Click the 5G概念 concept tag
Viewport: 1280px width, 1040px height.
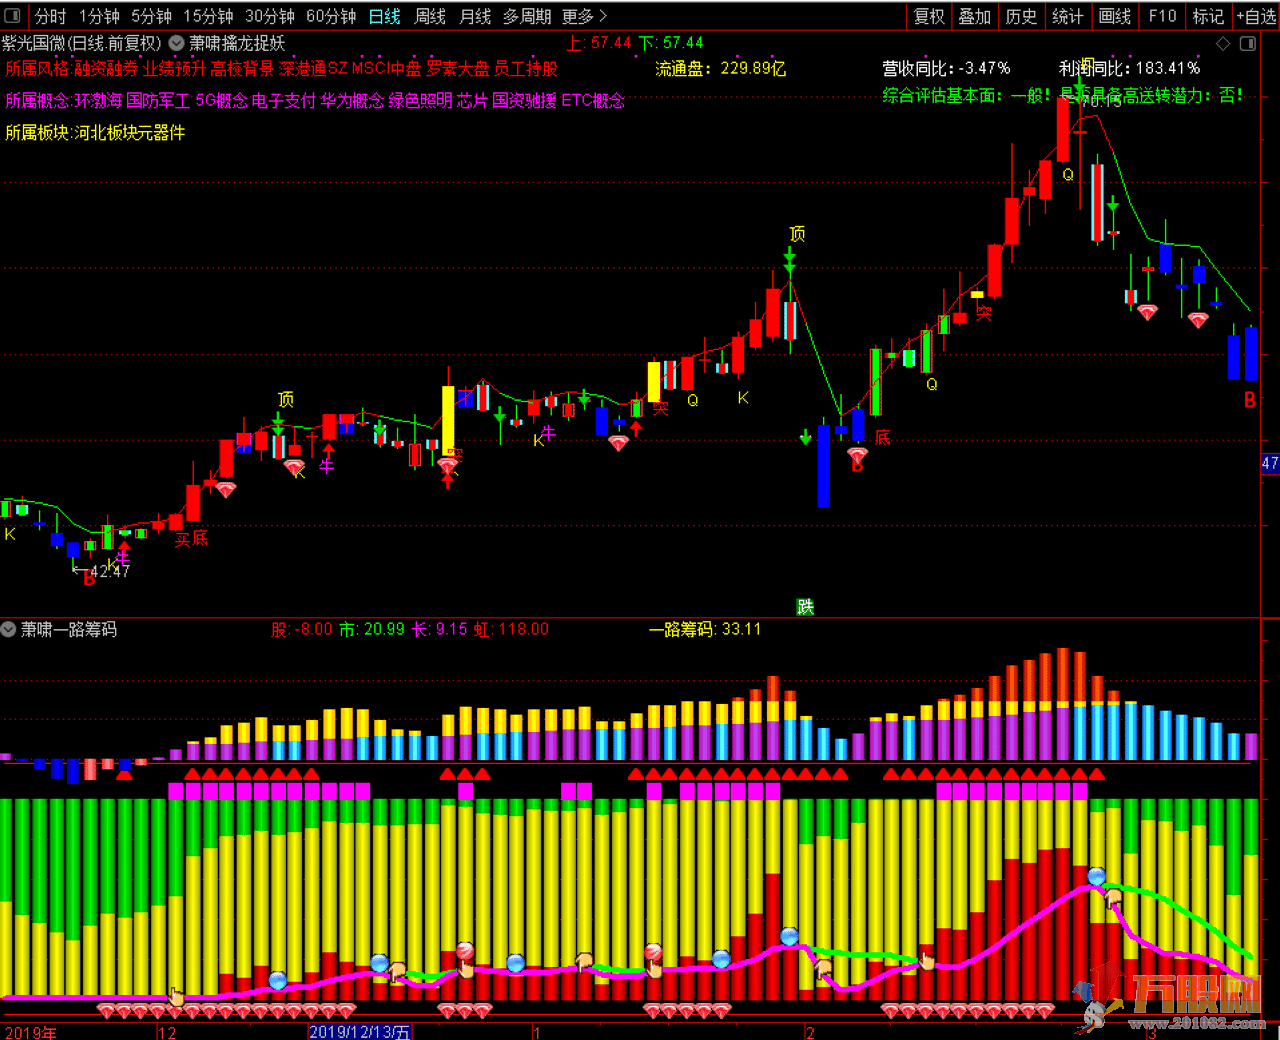click(221, 101)
